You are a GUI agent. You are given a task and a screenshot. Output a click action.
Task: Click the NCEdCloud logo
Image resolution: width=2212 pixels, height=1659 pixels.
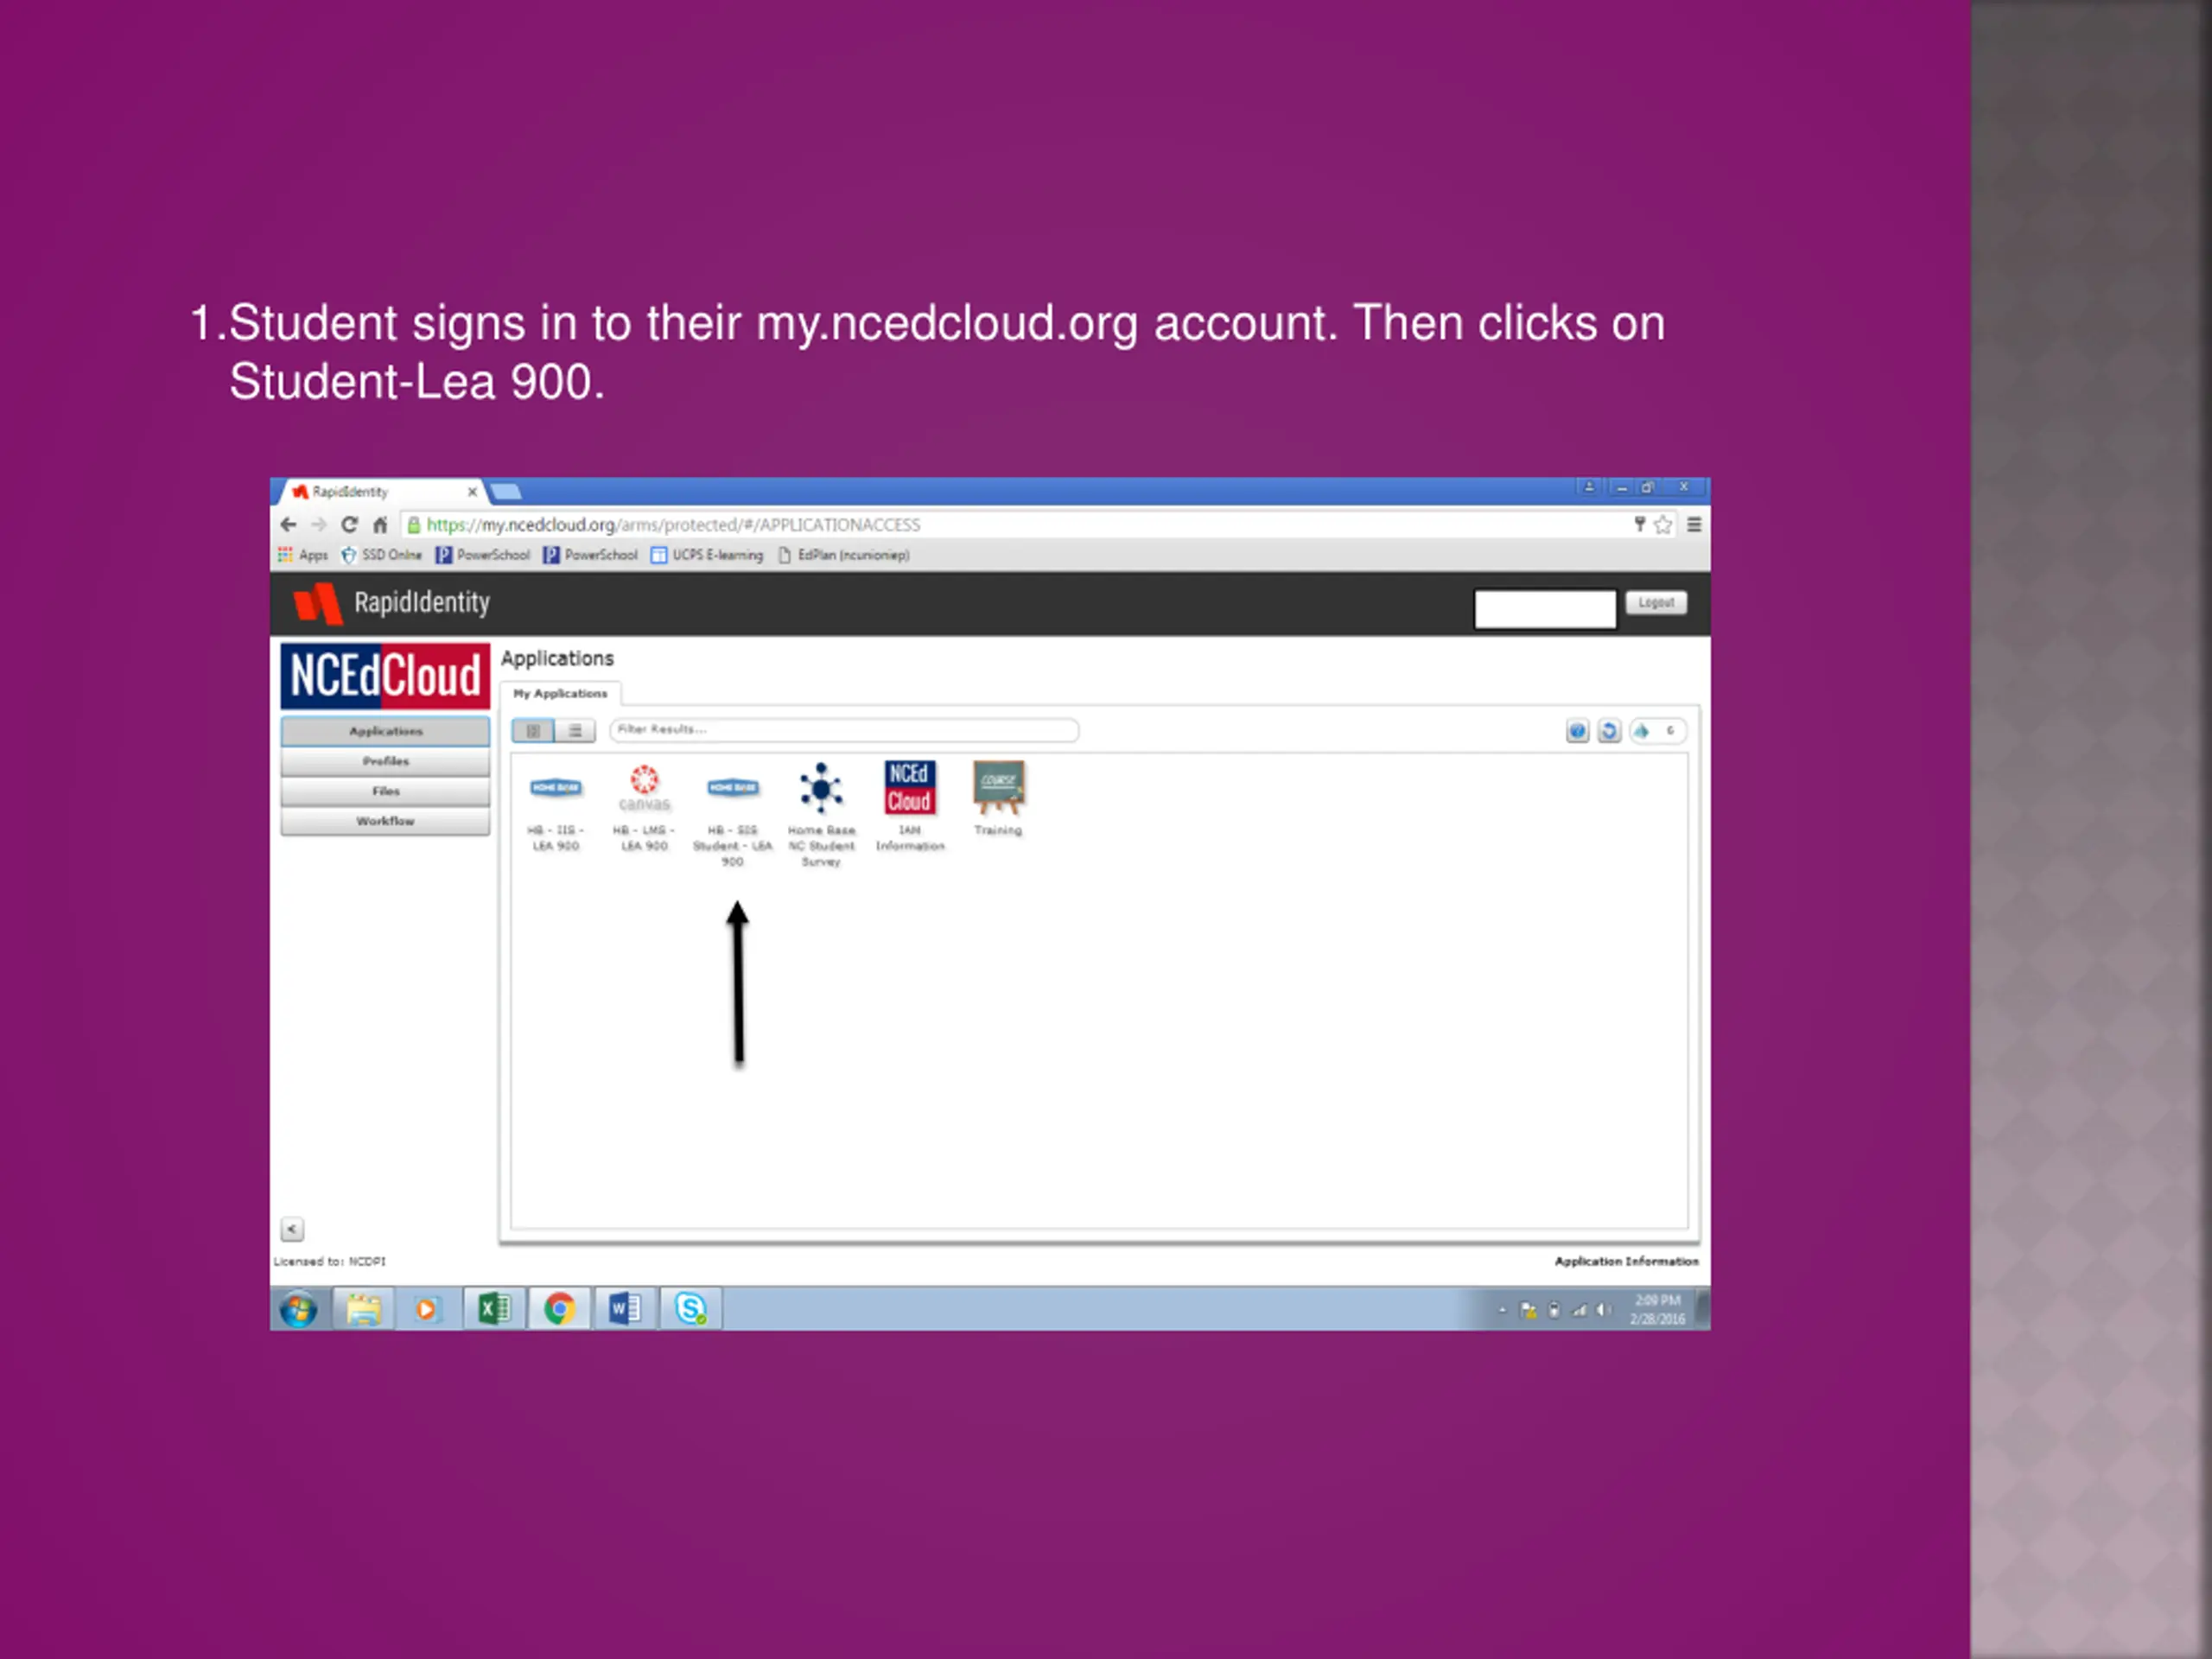point(385,676)
